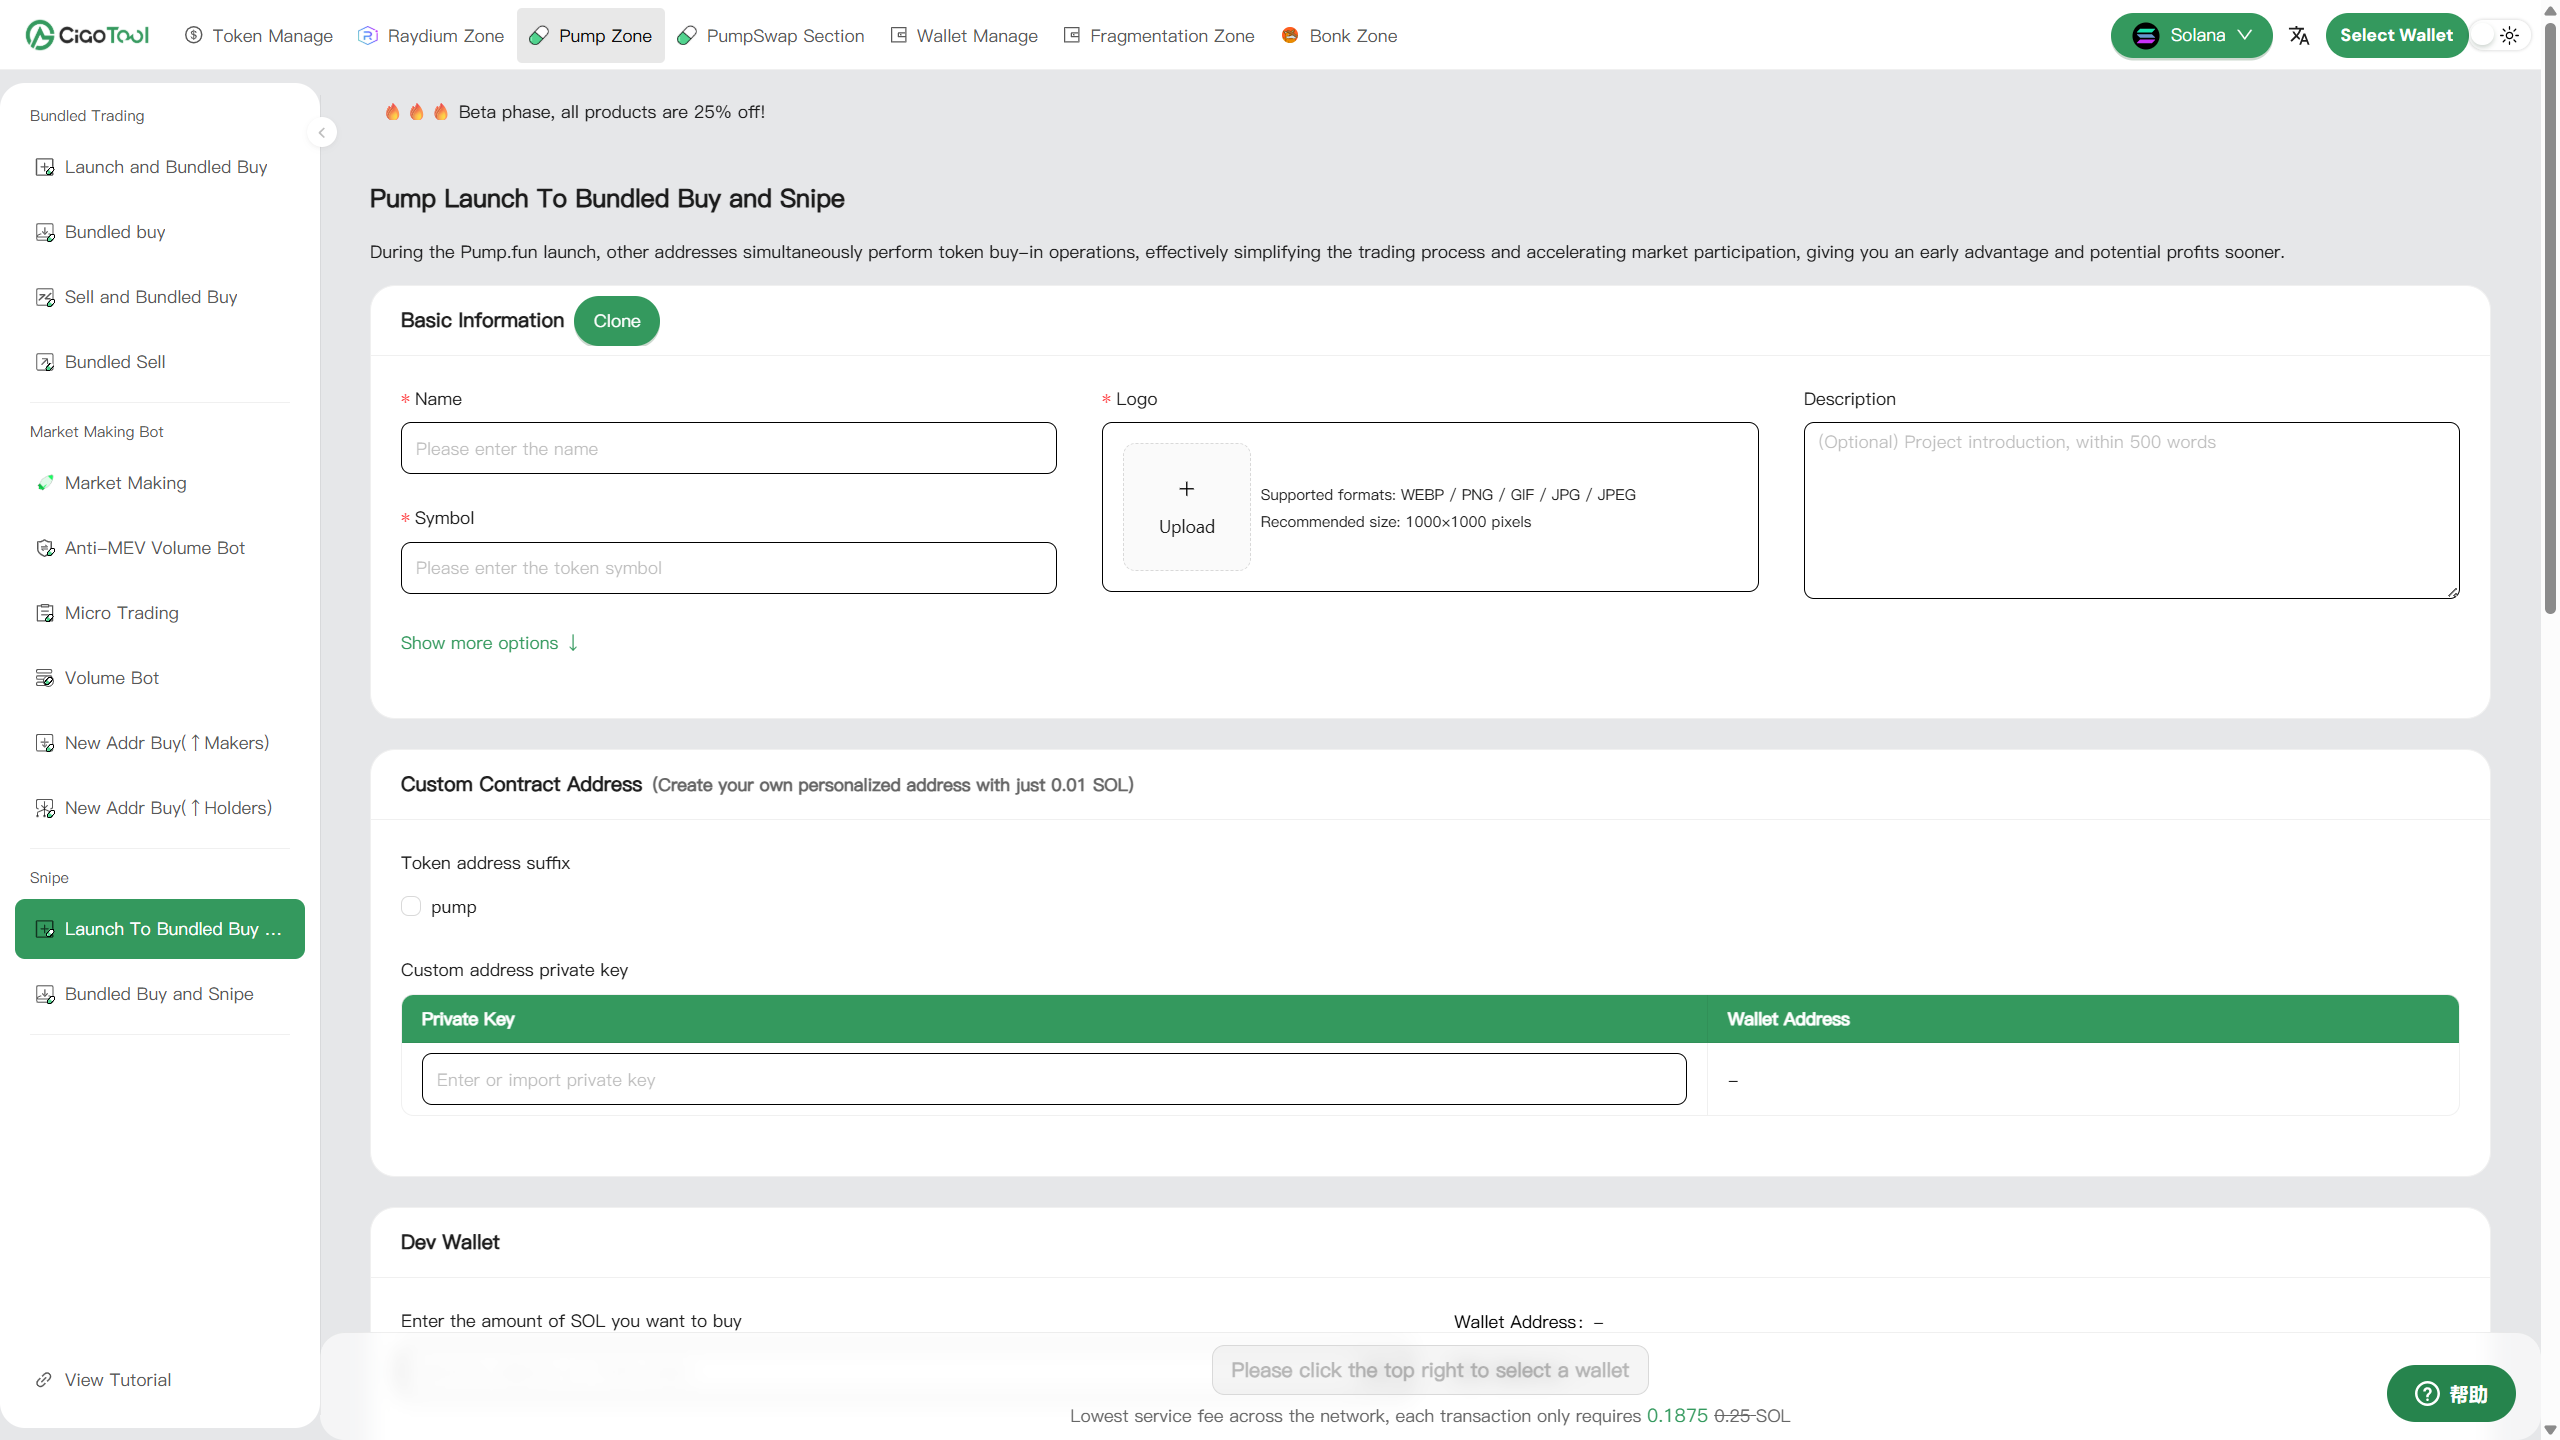2560x1440 pixels.
Task: Click the Raydium Zone icon
Action: tap(368, 35)
